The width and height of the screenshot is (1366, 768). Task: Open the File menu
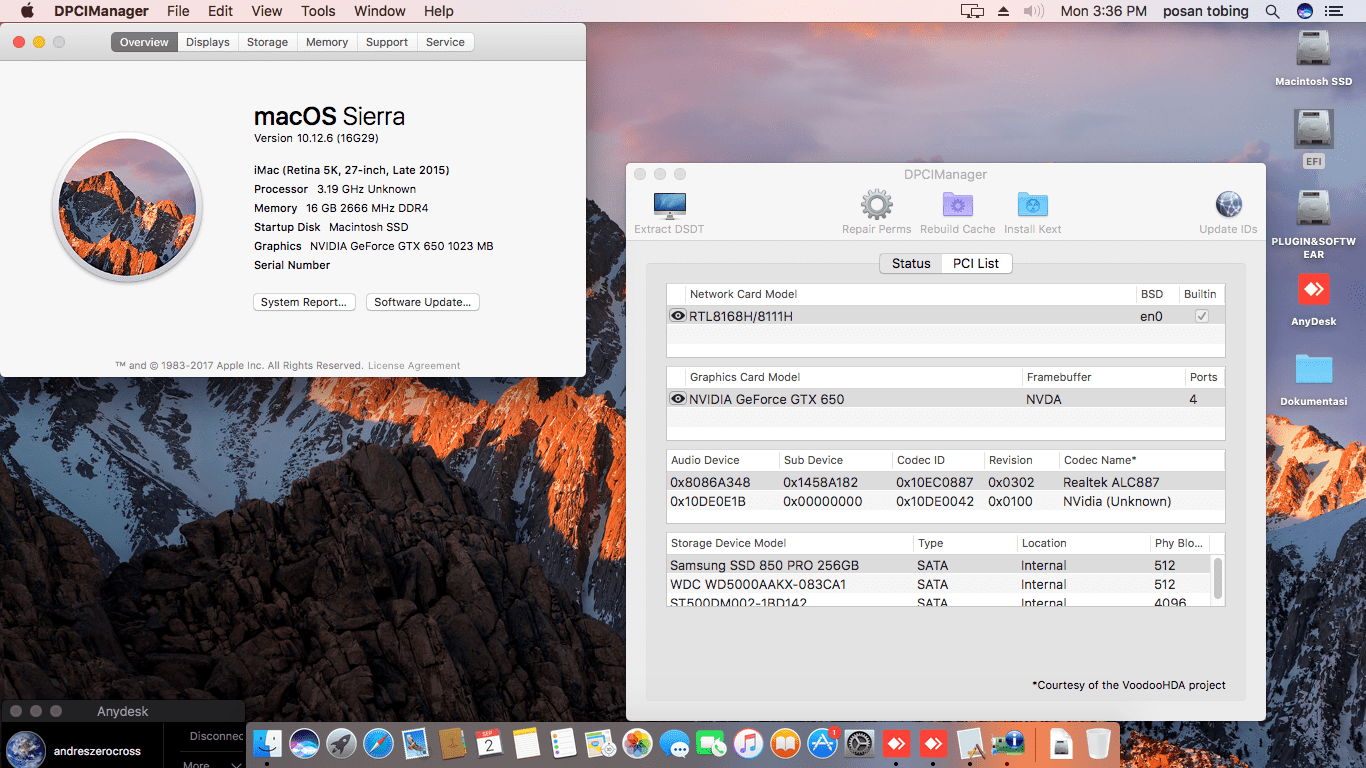178,11
